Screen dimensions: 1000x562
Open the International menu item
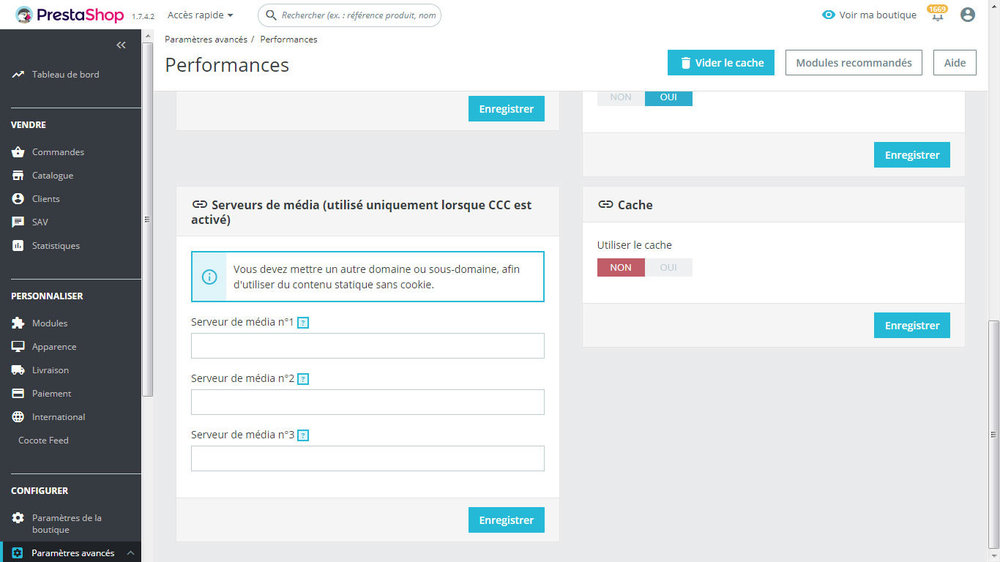pyautogui.click(x=59, y=417)
